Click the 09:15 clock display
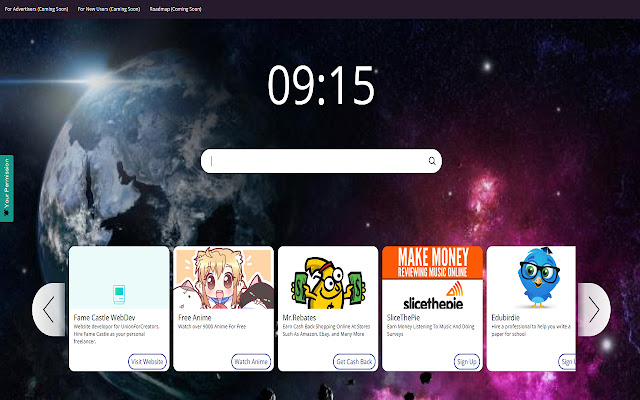Image resolution: width=640 pixels, height=400 pixels. click(321, 85)
